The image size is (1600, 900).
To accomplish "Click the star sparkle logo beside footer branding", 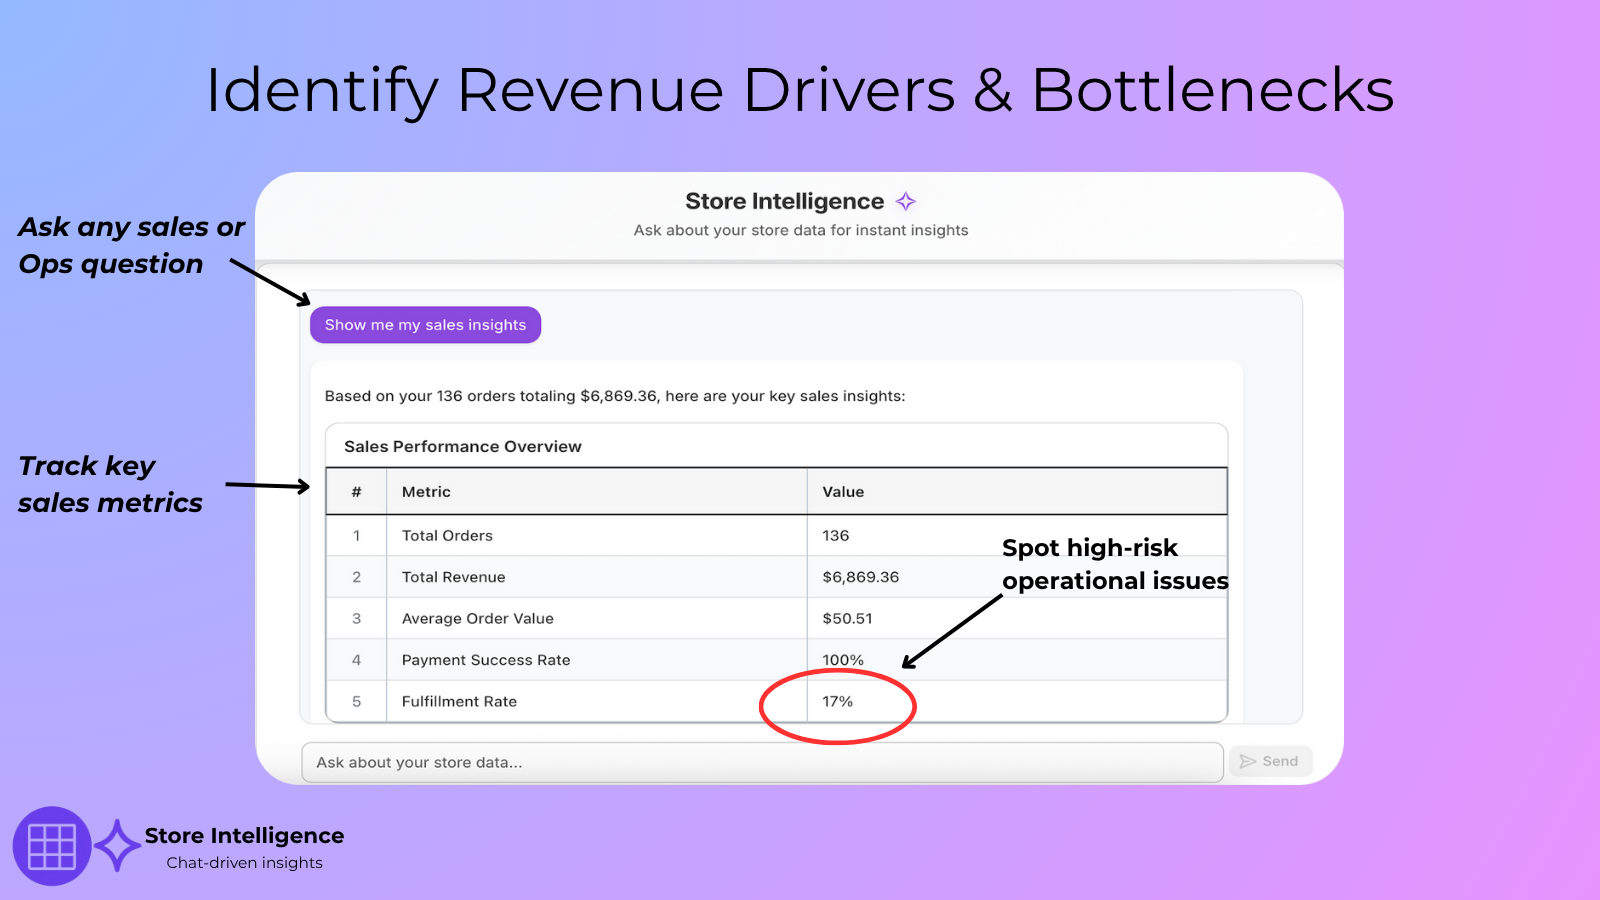I will pyautogui.click(x=118, y=846).
